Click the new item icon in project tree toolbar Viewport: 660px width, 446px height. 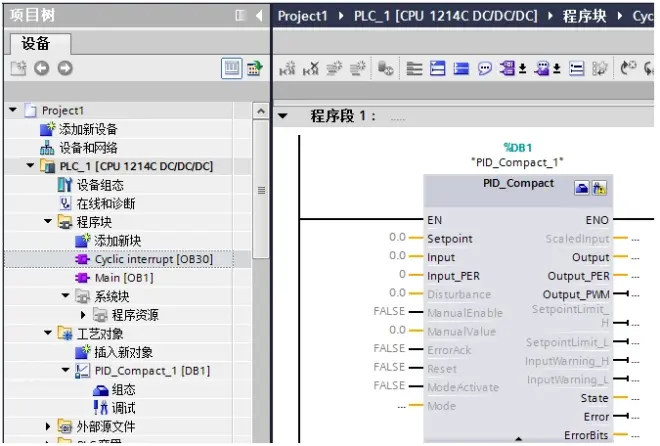pos(18,68)
